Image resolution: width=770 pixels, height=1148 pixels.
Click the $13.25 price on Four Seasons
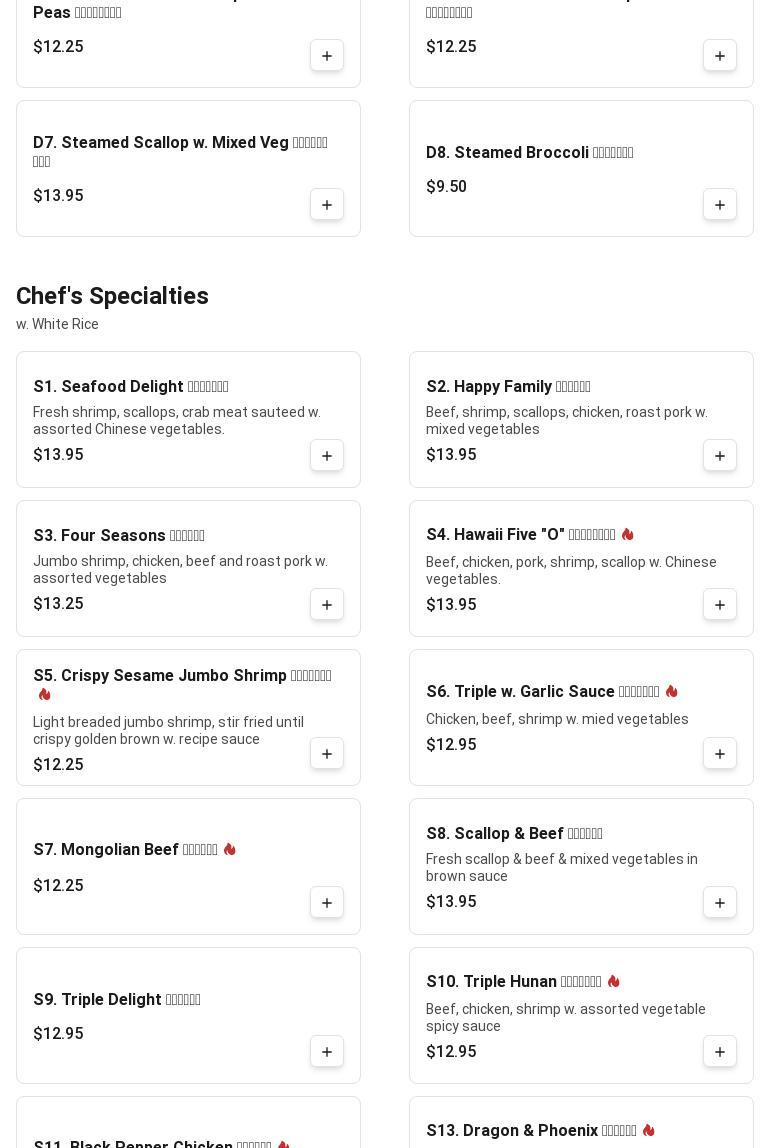[59, 603]
